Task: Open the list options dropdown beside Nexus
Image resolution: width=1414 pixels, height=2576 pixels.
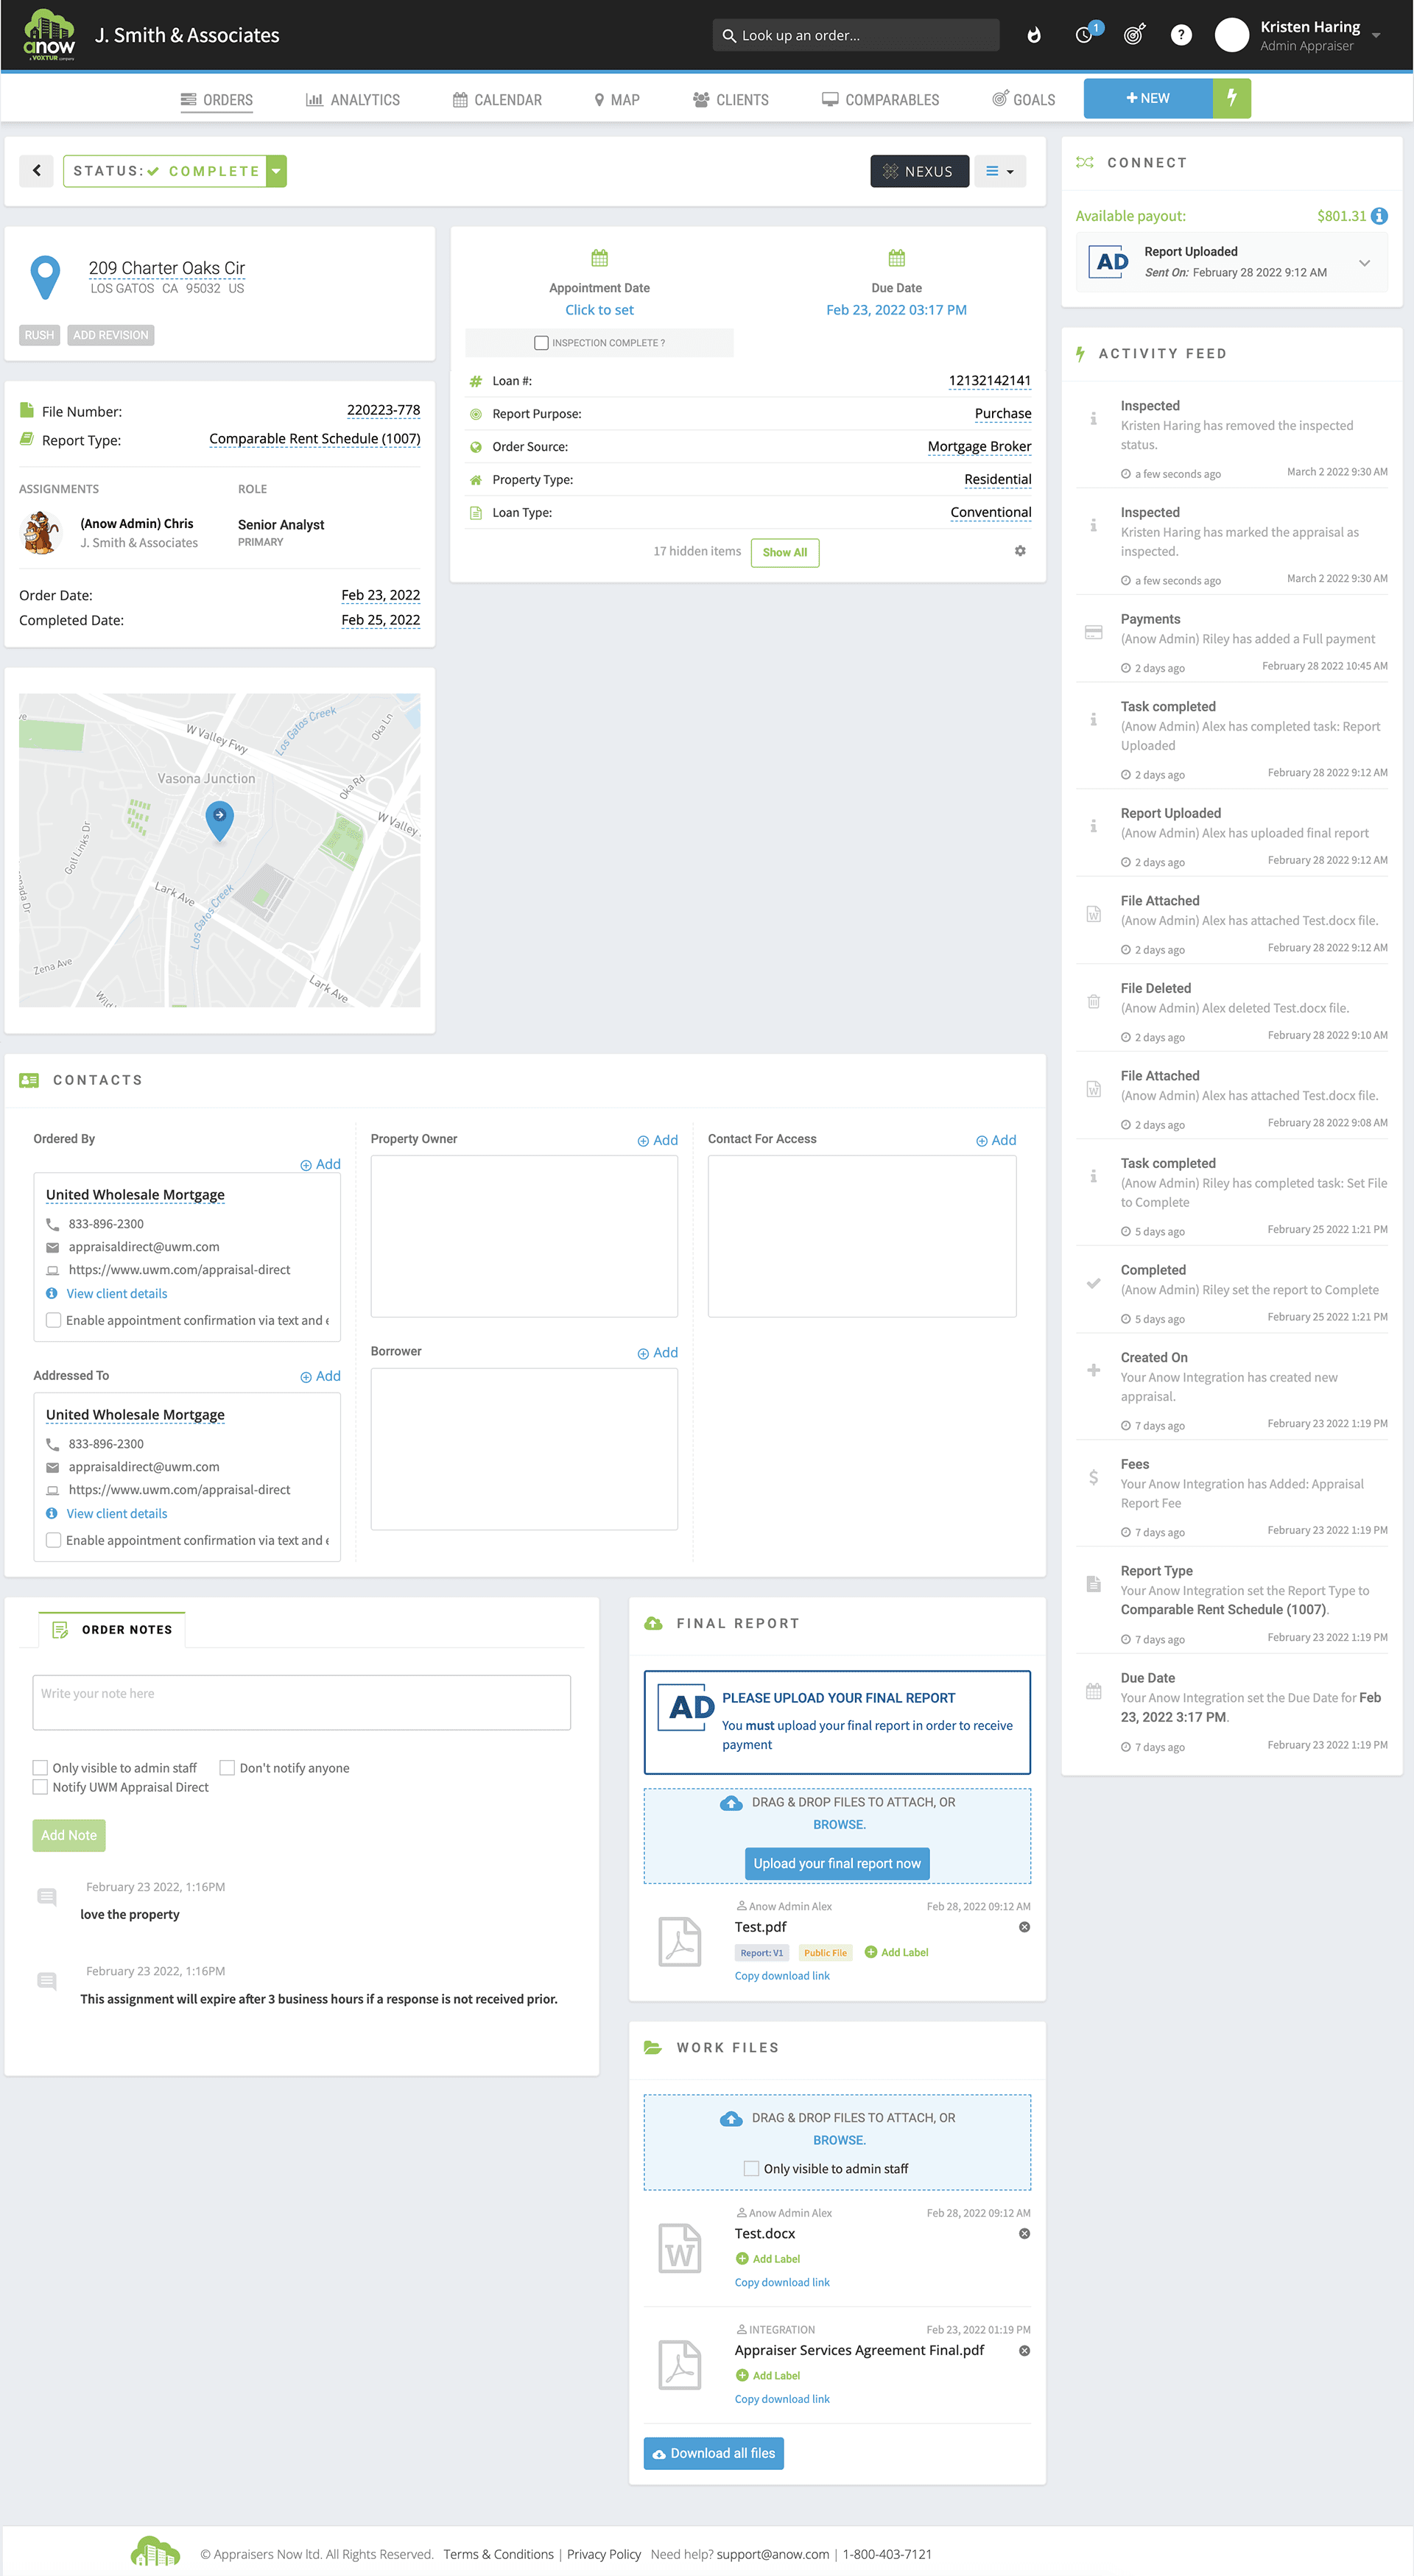Action: pos(999,171)
